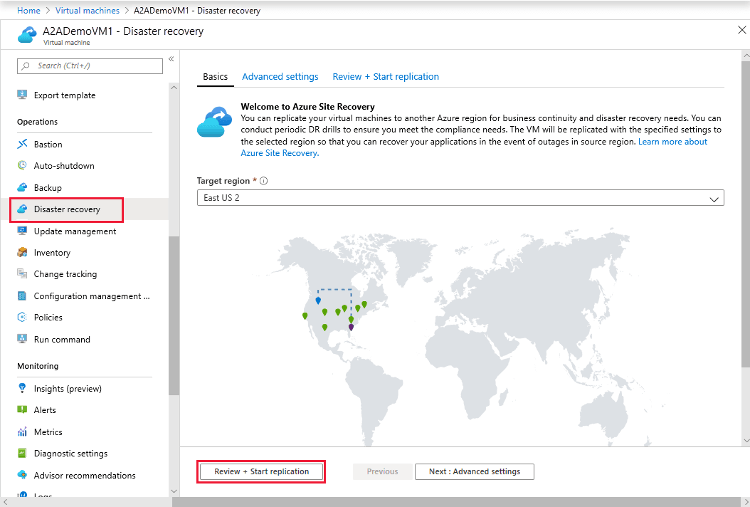Select Run command in the sidebar
The width and height of the screenshot is (750, 507).
(62, 339)
